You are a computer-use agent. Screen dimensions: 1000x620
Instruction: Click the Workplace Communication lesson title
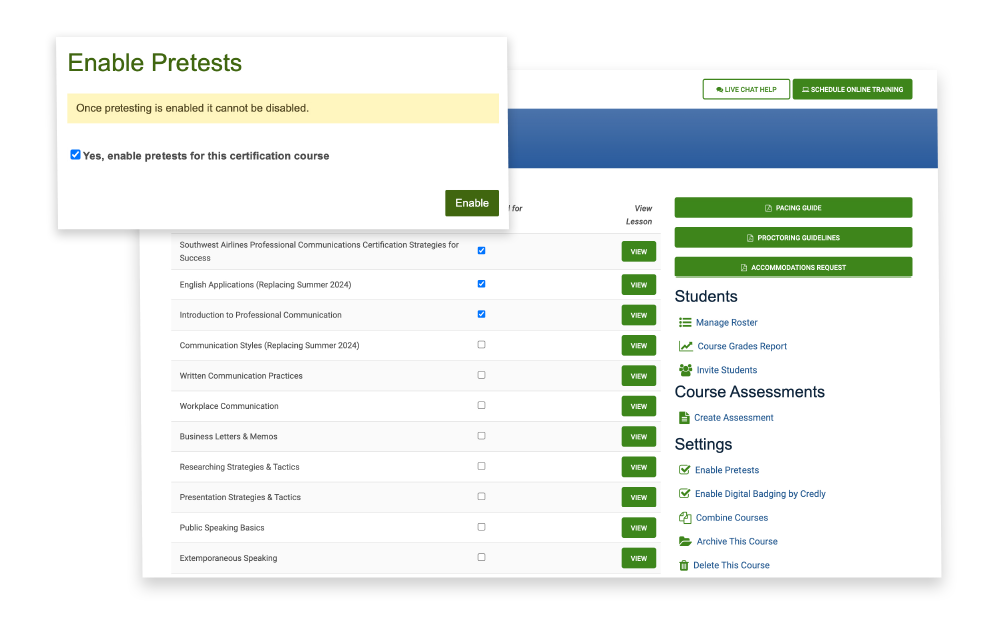[x=229, y=406]
